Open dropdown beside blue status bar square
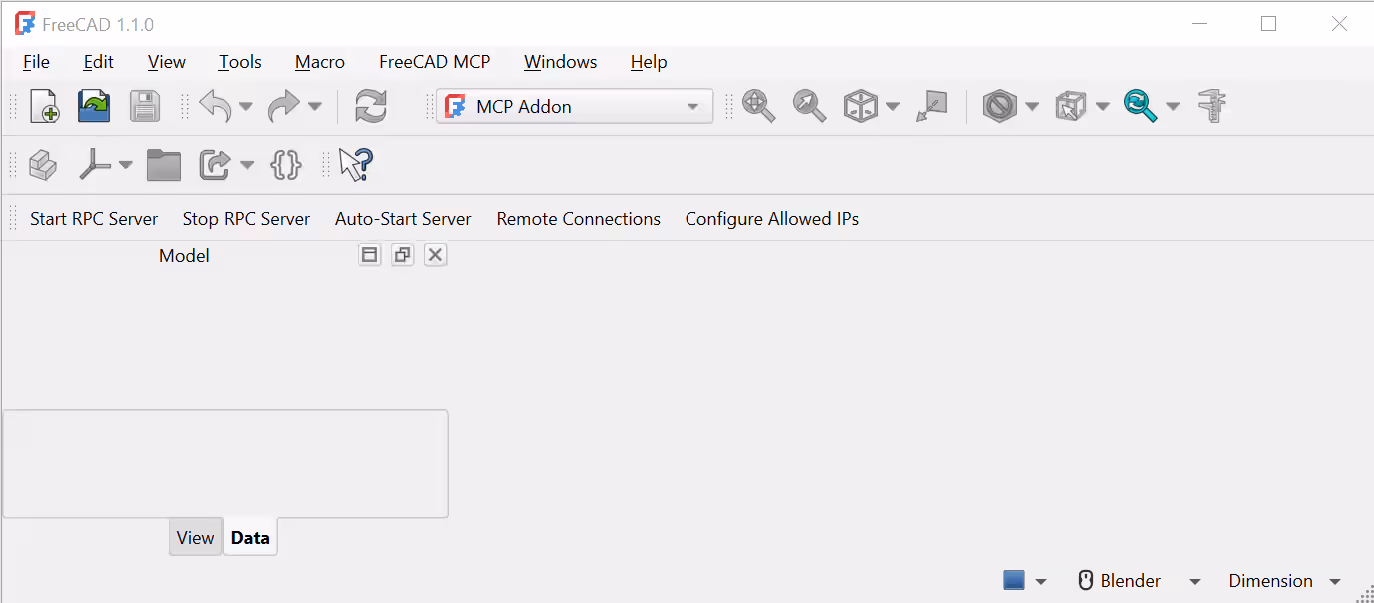1374x603 pixels. pos(1041,581)
